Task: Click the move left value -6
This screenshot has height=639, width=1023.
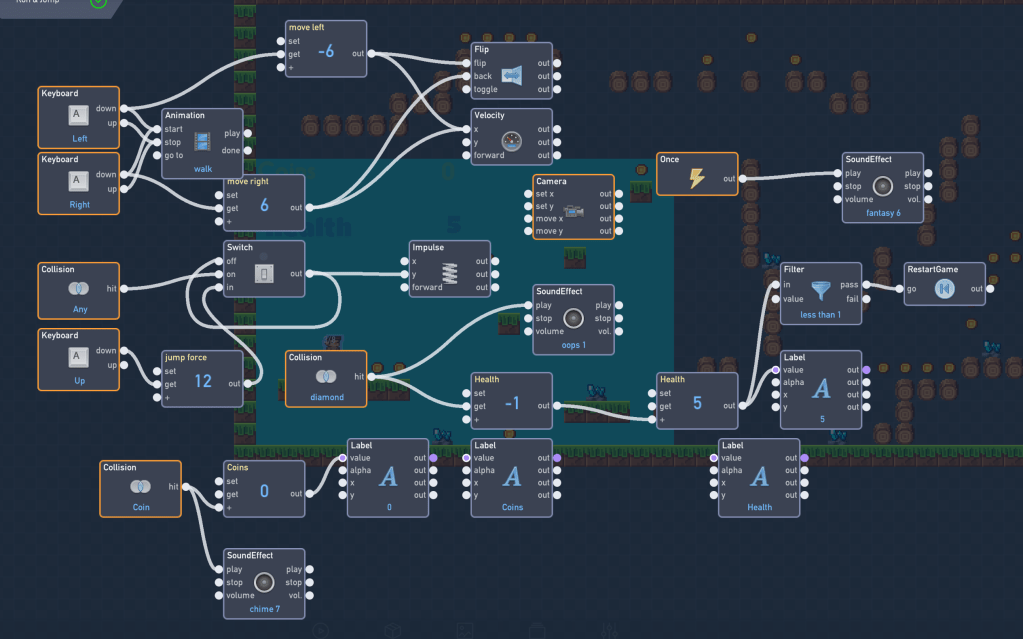Action: [326, 52]
